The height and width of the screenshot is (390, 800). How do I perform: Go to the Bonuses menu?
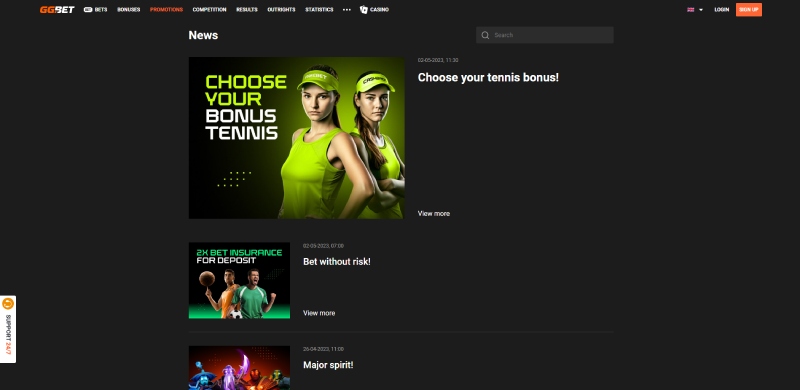pos(129,10)
